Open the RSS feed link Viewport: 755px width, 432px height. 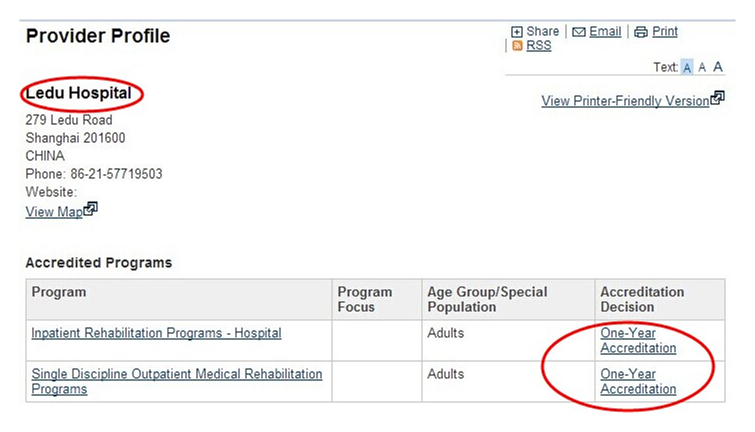(x=538, y=46)
